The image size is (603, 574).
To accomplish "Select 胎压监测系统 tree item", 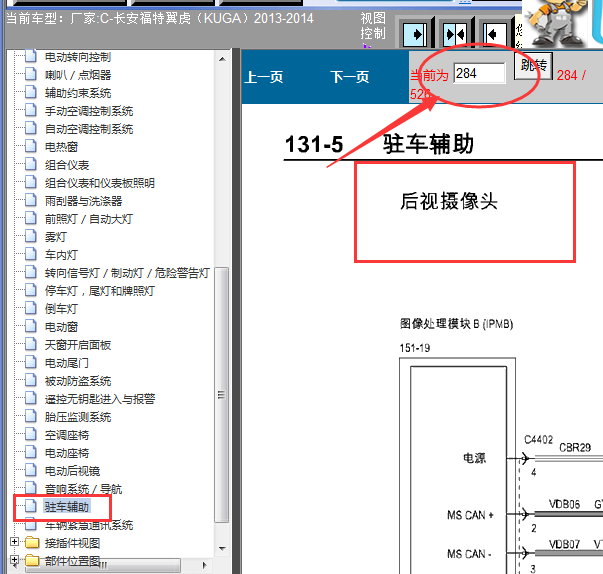I will tap(78, 417).
